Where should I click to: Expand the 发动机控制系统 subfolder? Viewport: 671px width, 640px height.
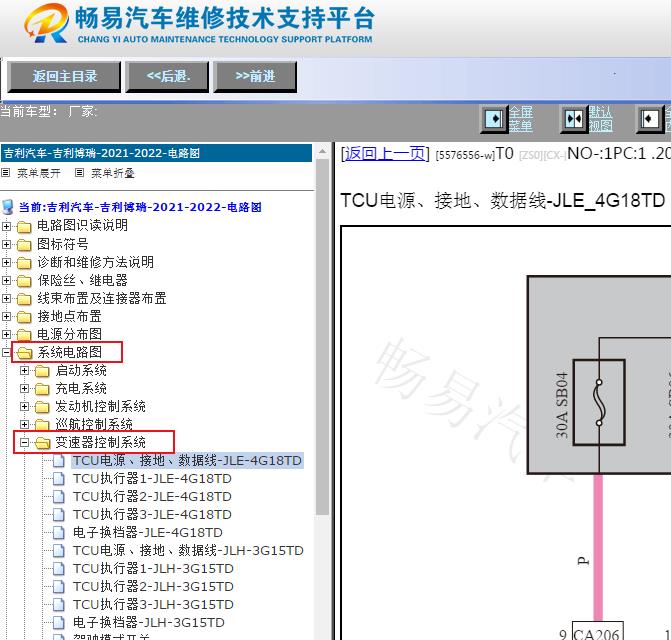pos(24,406)
